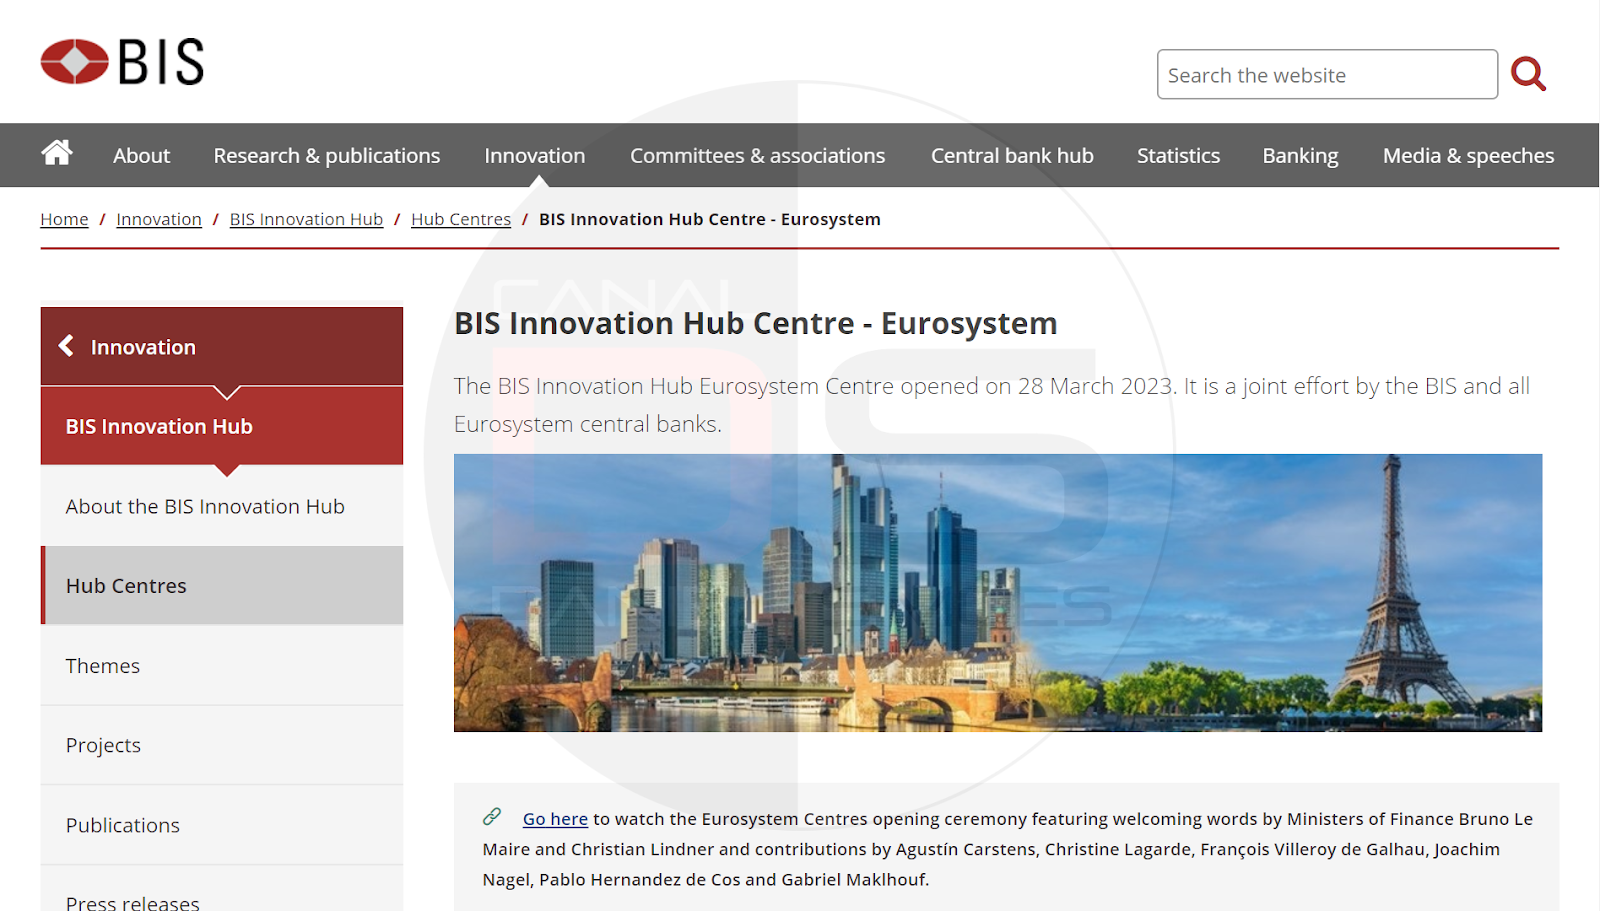Follow BIS Innovation Hub breadcrumb link

click(306, 219)
